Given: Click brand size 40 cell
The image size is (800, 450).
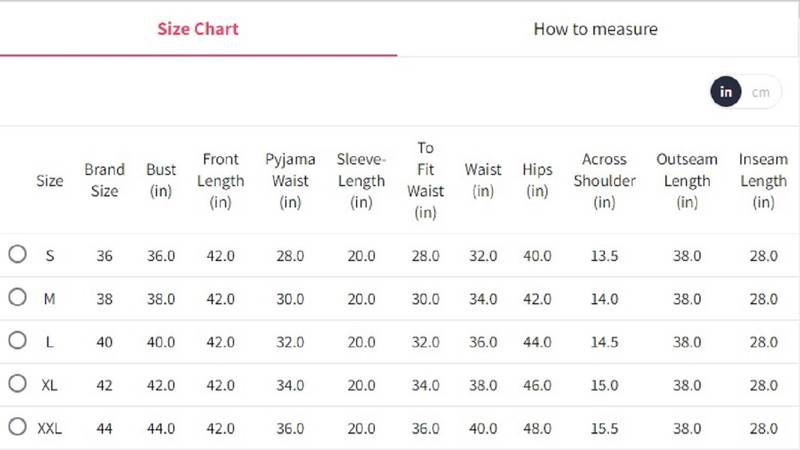Looking at the screenshot, I should [104, 341].
